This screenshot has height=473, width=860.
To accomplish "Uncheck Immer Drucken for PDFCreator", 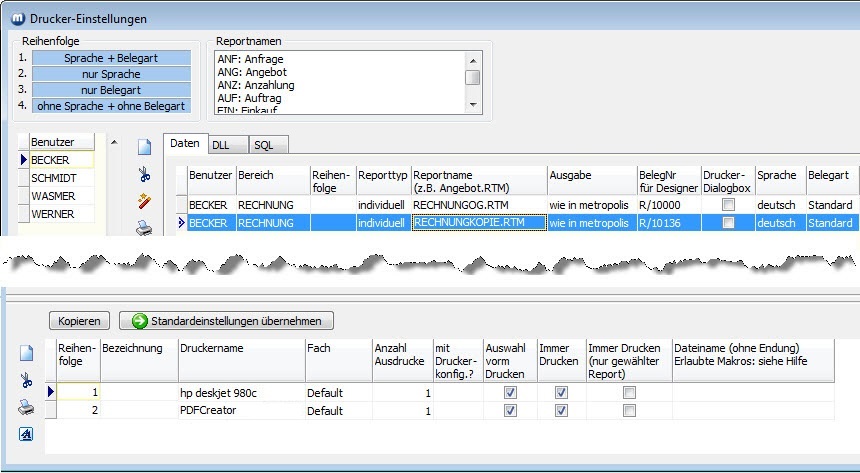I will (561, 411).
